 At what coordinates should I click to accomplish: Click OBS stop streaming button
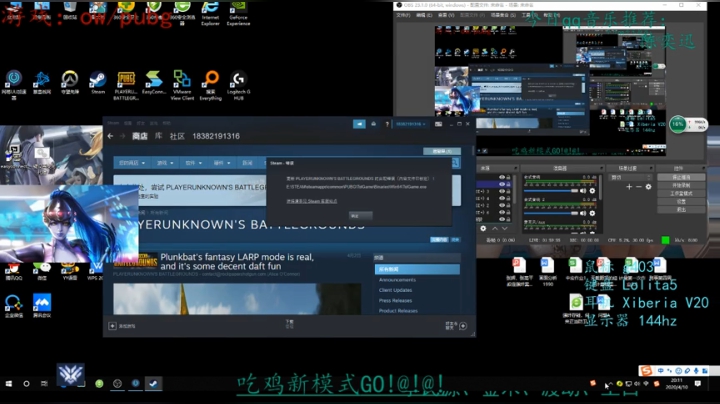tap(681, 177)
